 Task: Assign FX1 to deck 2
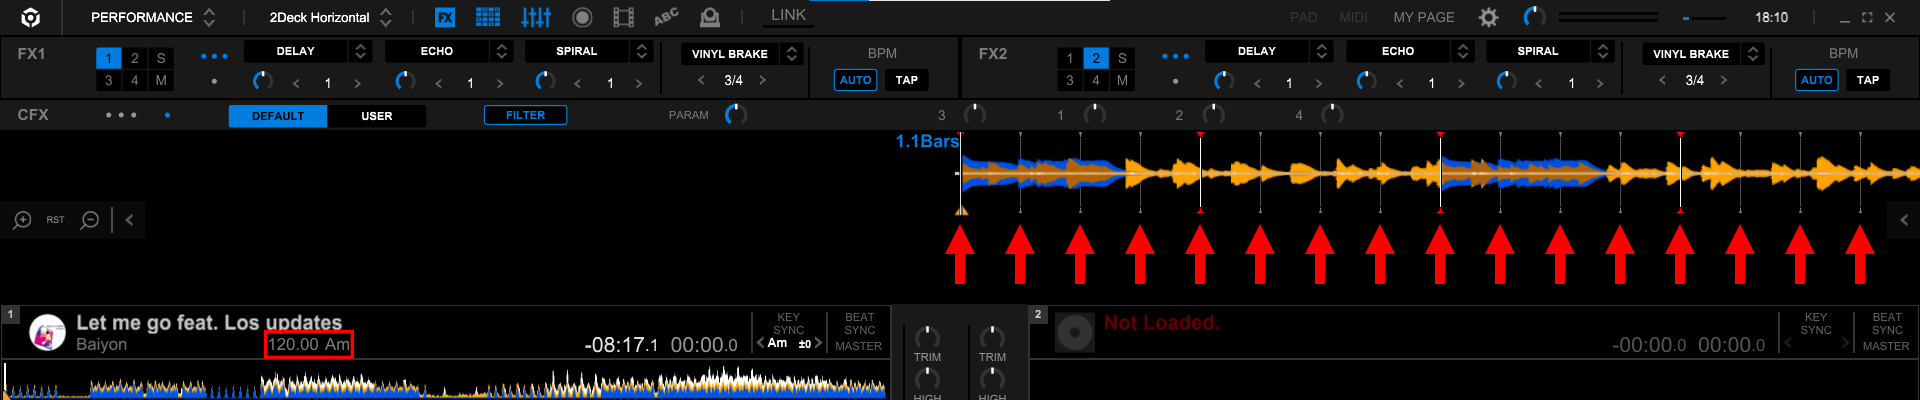(x=135, y=58)
